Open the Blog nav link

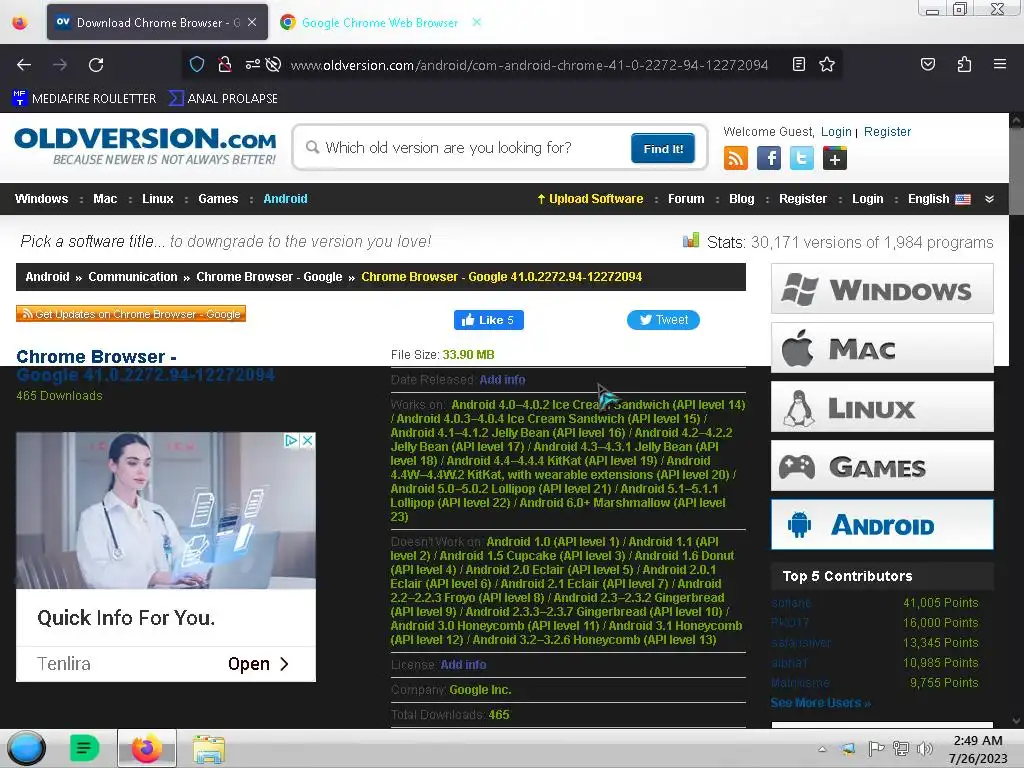point(741,199)
